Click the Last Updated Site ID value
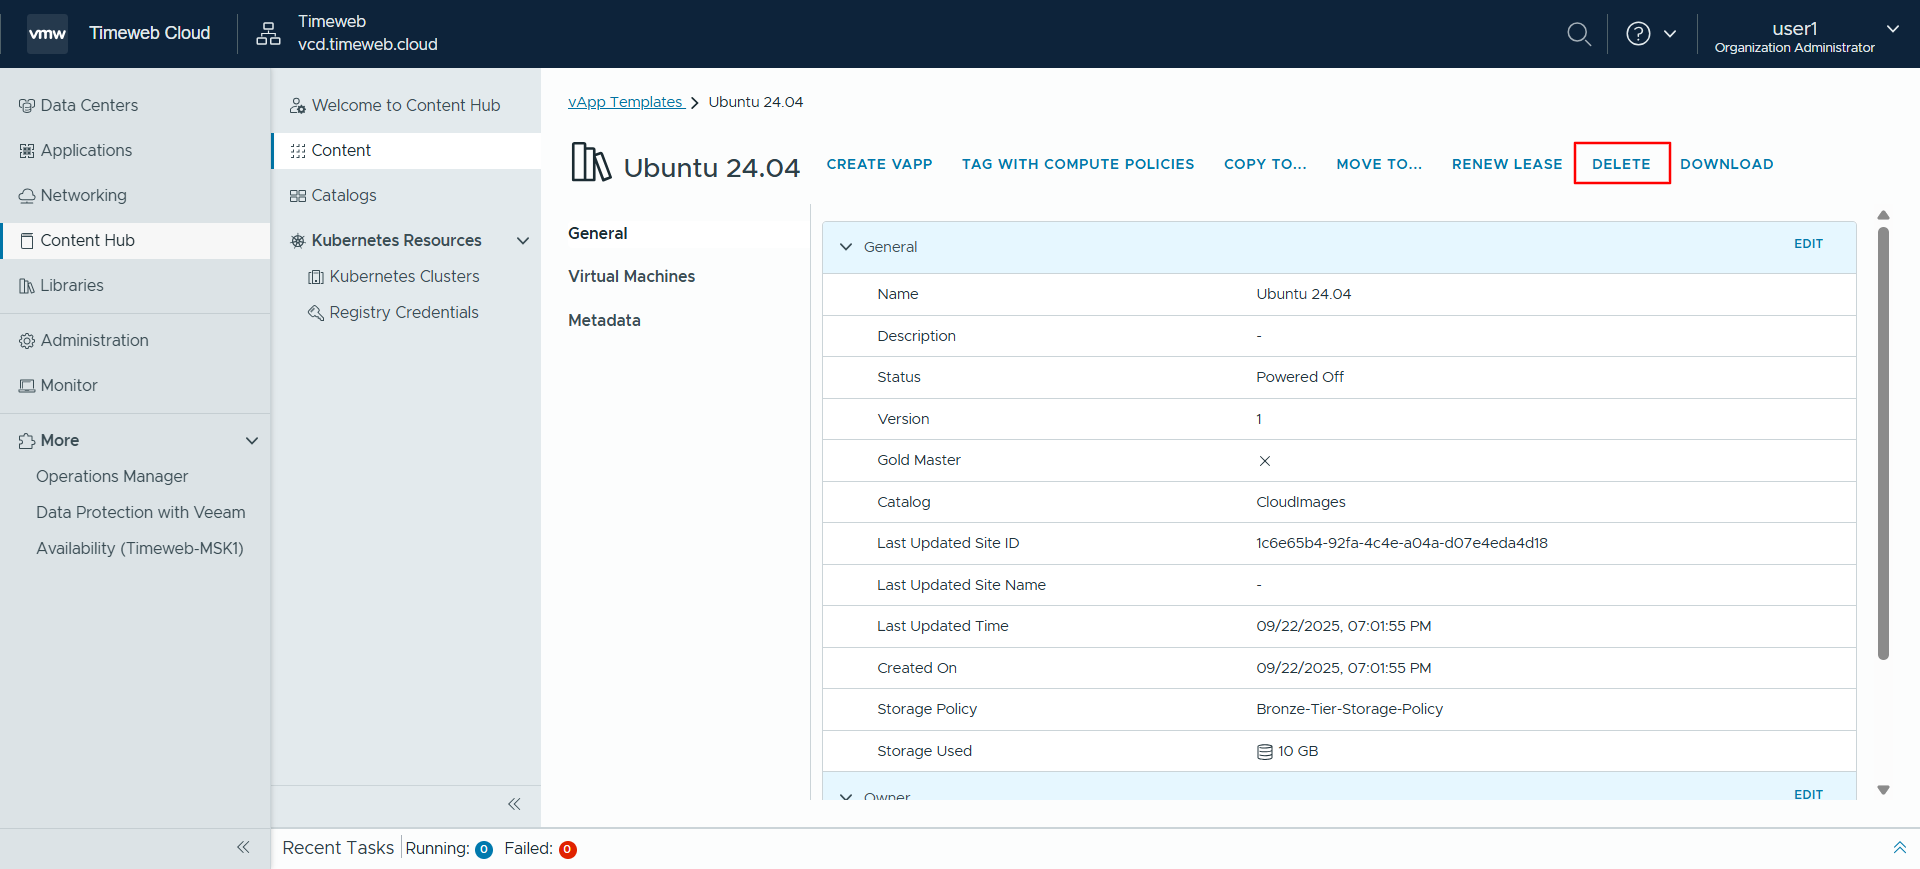 [x=1402, y=543]
